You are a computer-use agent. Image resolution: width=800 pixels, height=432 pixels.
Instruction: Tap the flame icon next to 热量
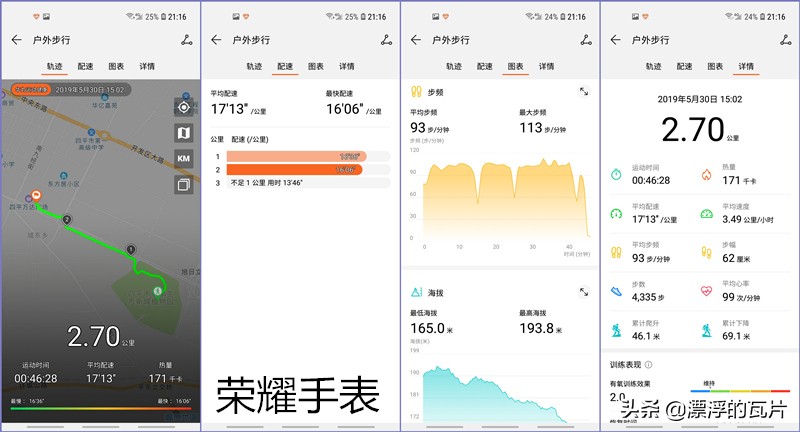click(706, 174)
